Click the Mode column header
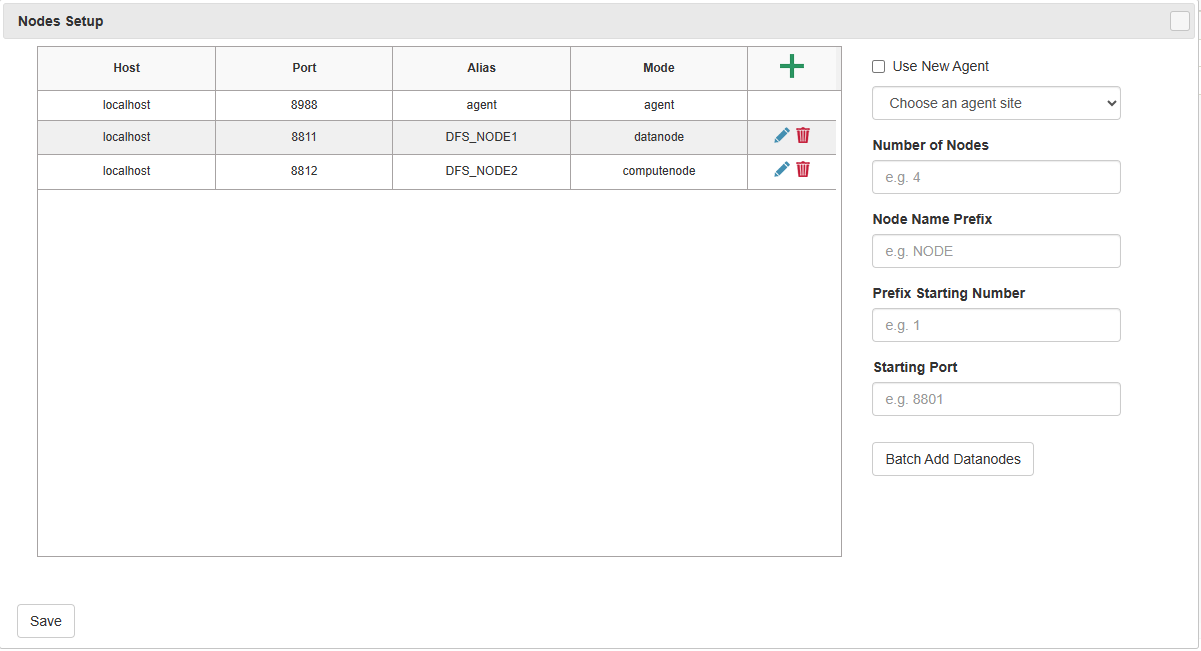1201x651 pixels. (x=659, y=68)
